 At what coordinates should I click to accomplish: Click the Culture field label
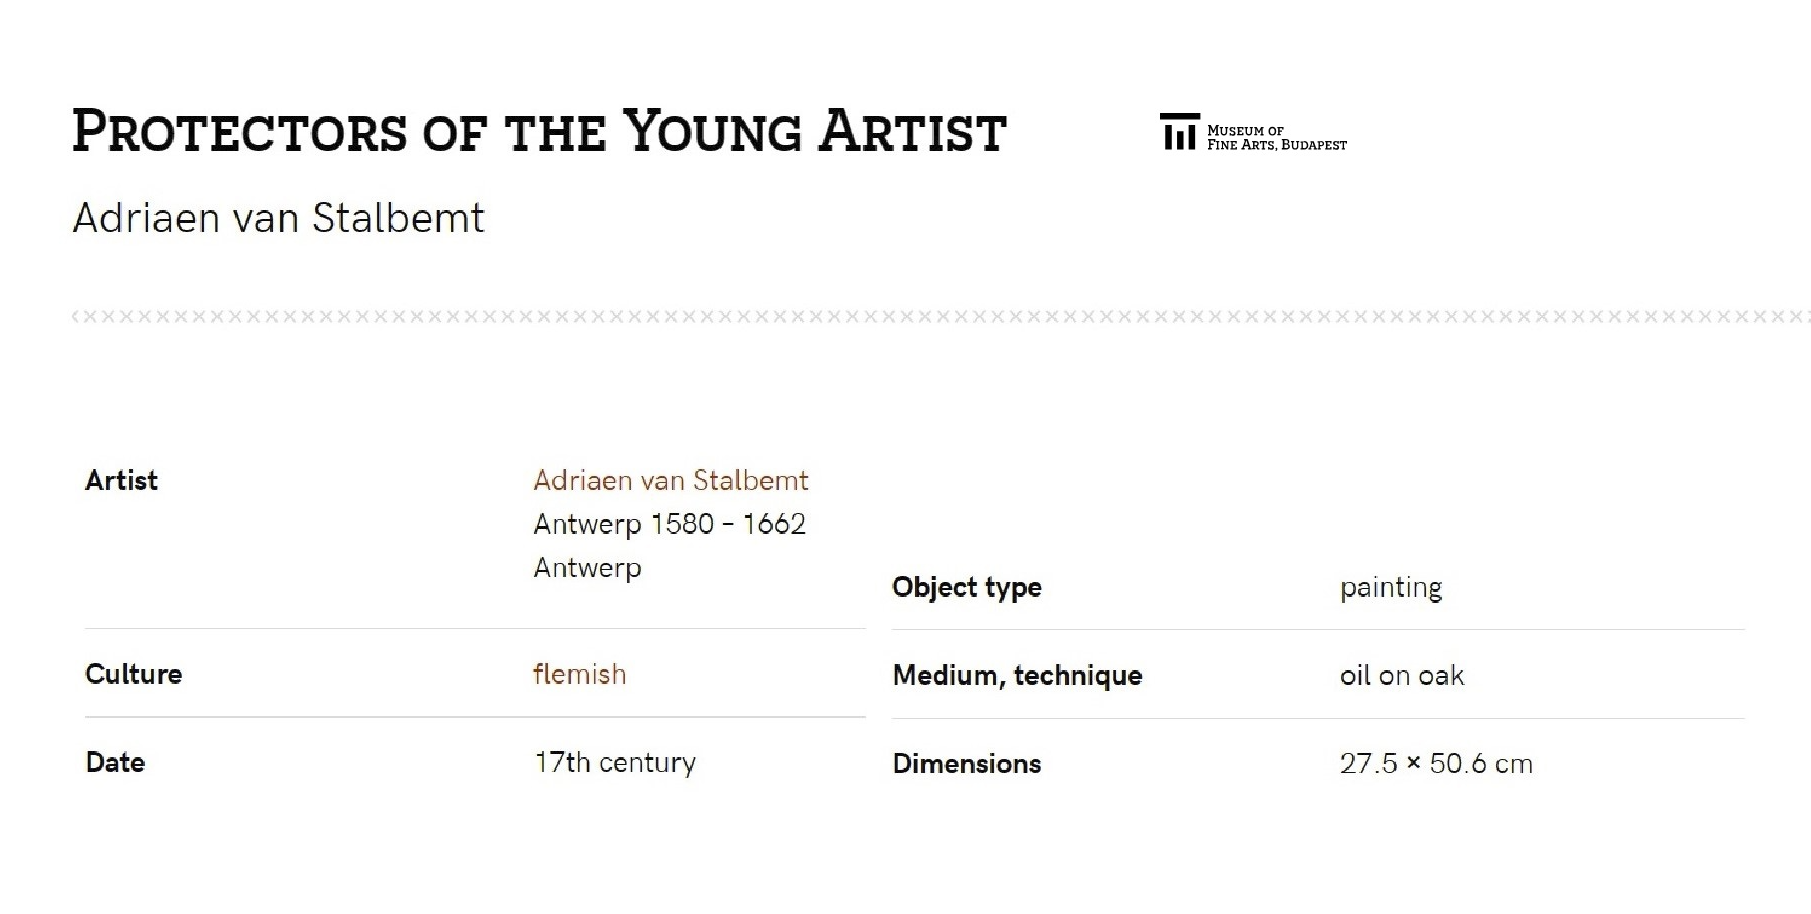[x=133, y=674]
